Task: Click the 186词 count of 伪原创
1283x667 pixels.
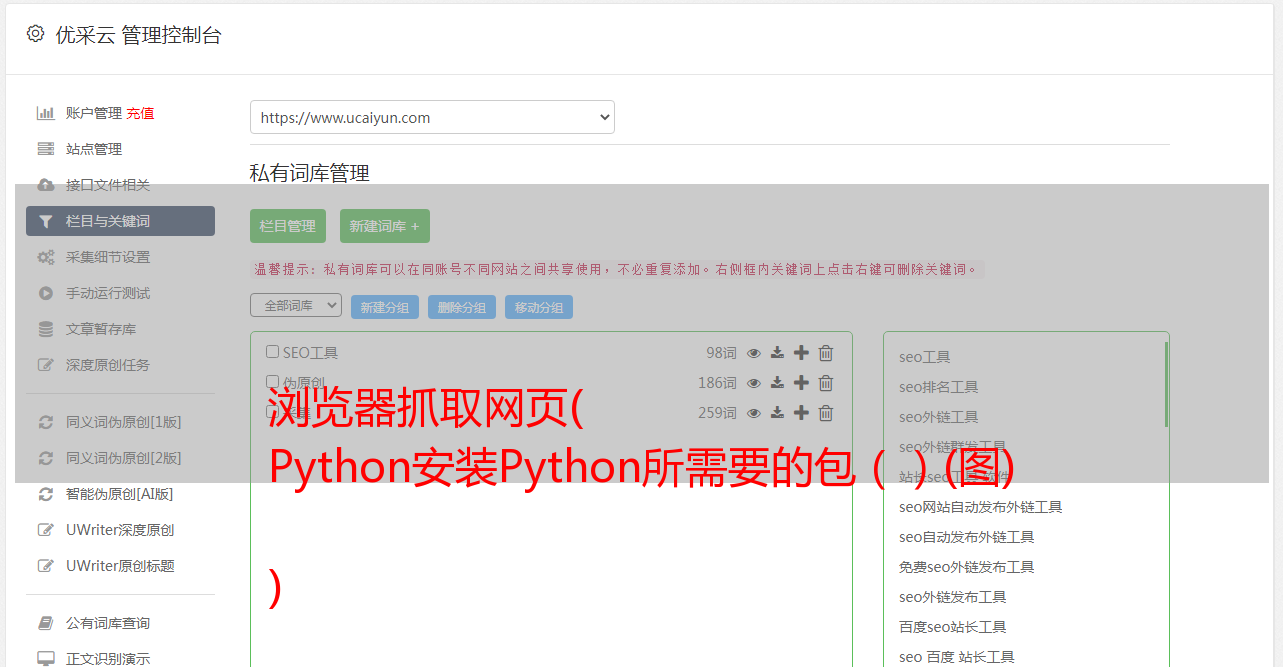Action: click(x=717, y=383)
